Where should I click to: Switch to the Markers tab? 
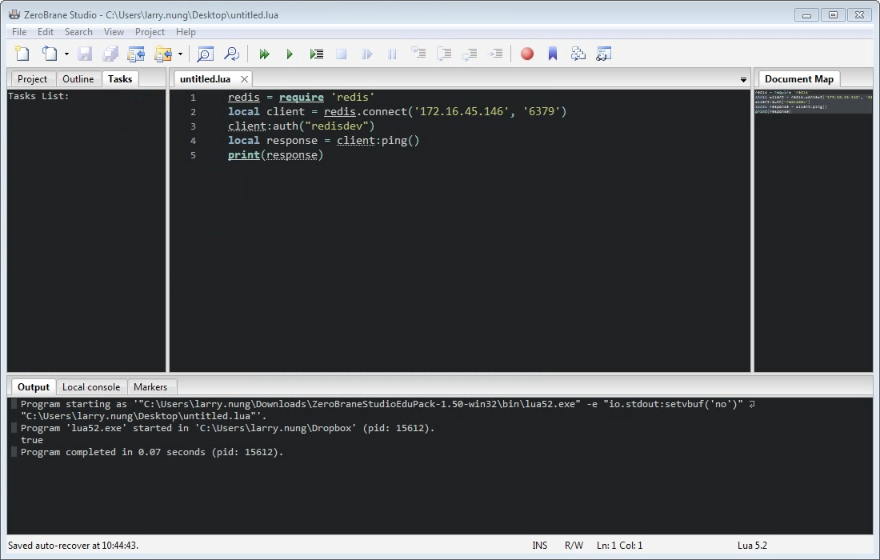point(150,387)
